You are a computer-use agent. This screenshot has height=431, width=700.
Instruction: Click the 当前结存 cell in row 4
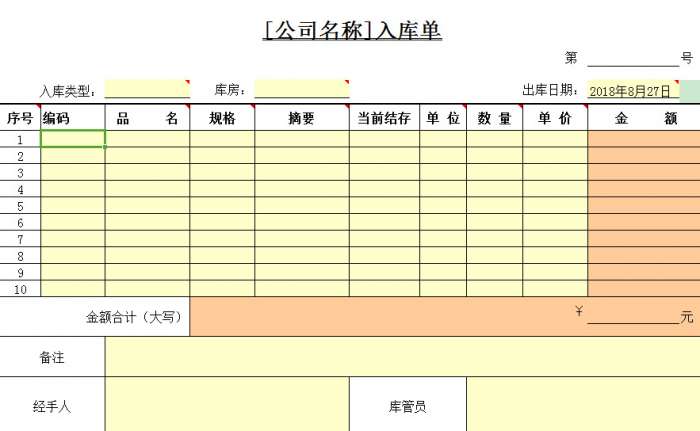point(384,189)
